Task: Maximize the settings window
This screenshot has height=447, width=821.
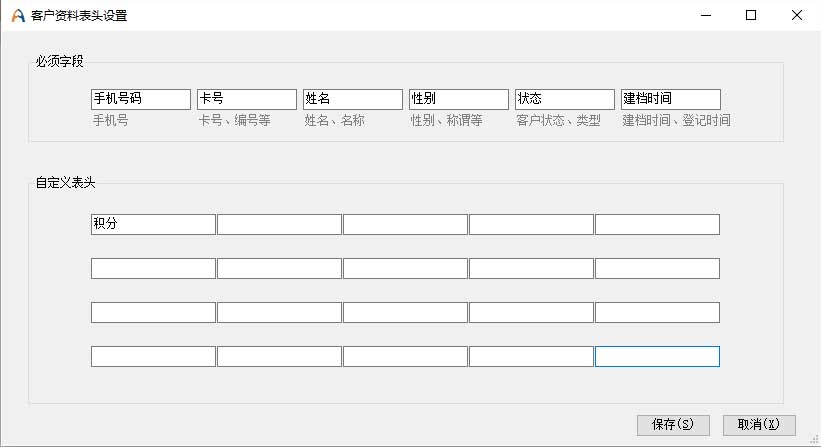Action: coord(751,15)
